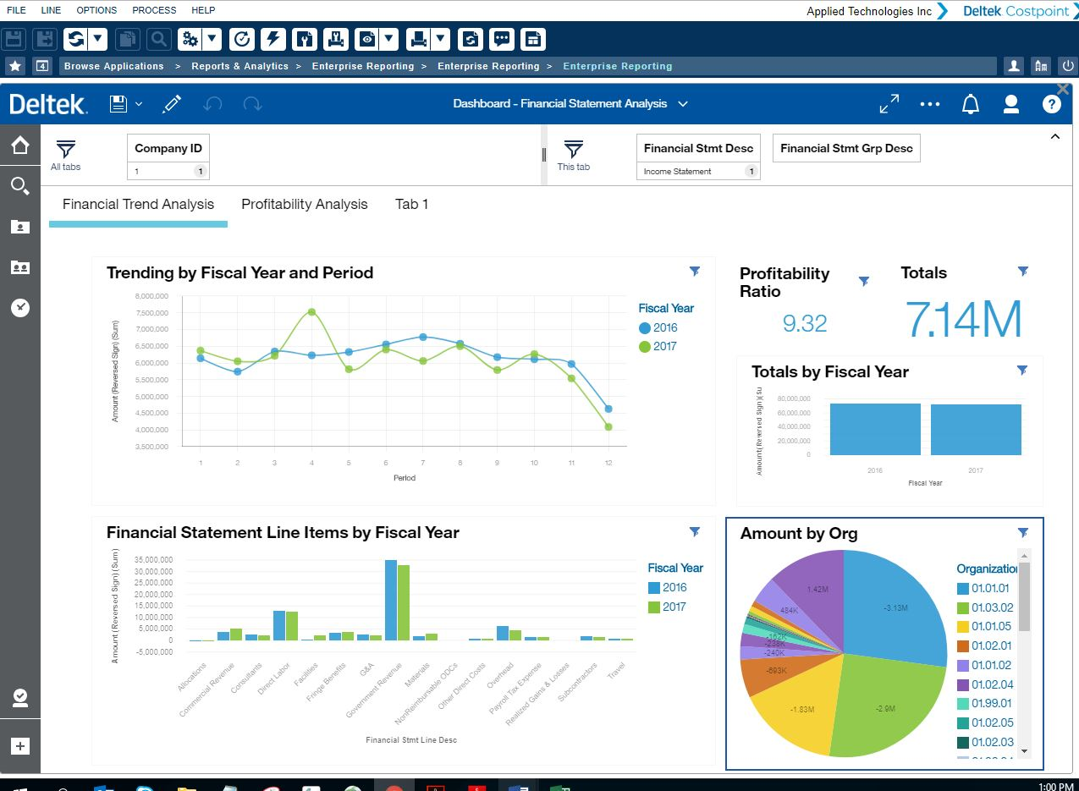Open filter on Trending by Fiscal Year chart
Image resolution: width=1079 pixels, height=791 pixels.
pos(694,271)
